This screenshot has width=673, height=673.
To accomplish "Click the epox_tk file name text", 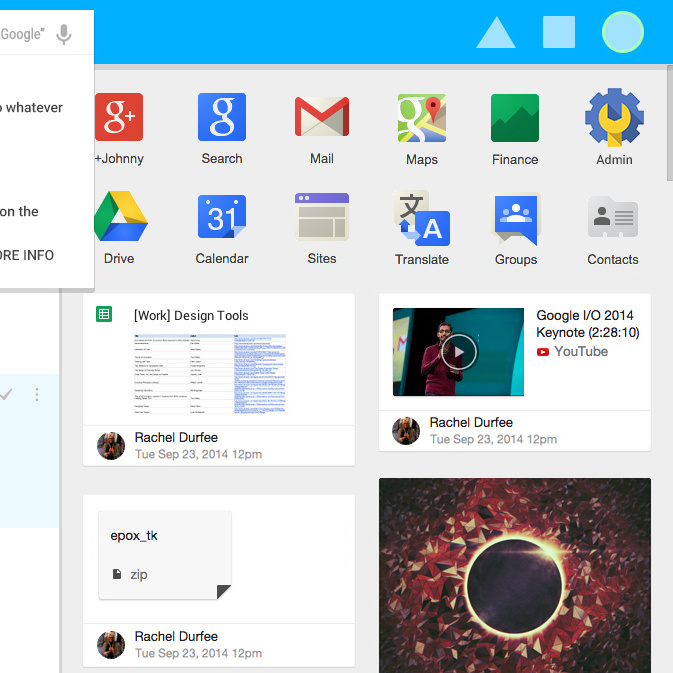I will coord(134,535).
